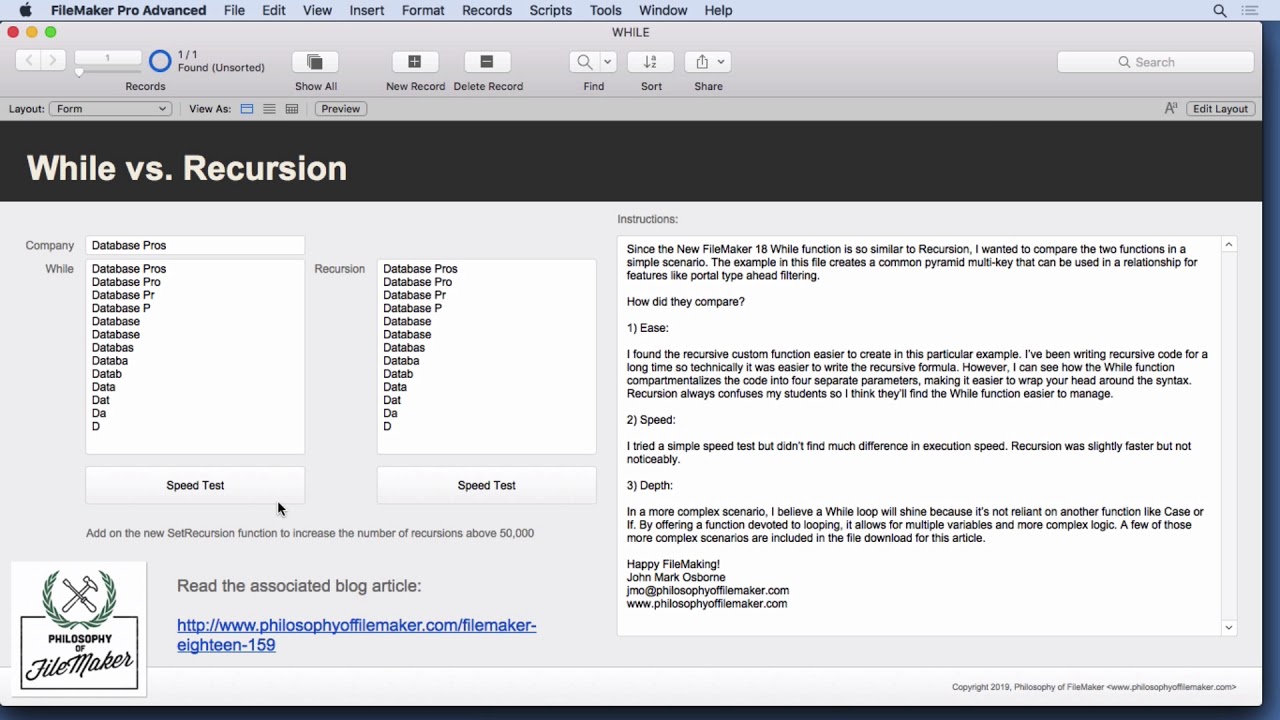Click the Edit Layout button
The image size is (1280, 720).
click(1221, 109)
